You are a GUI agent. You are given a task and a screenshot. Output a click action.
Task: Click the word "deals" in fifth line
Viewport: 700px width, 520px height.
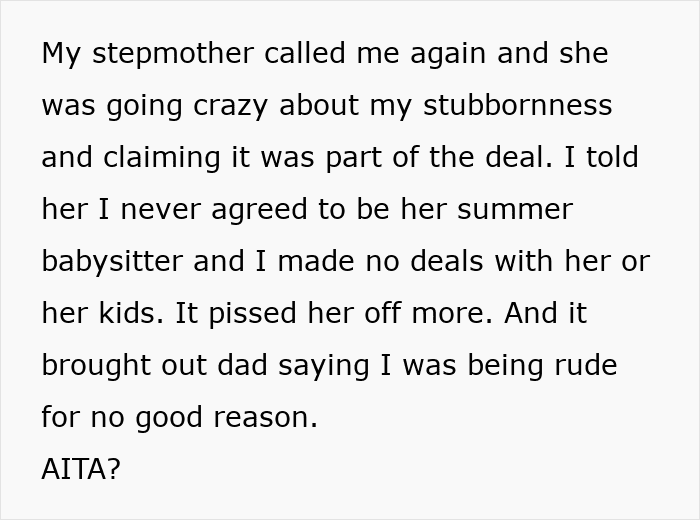pos(446,261)
